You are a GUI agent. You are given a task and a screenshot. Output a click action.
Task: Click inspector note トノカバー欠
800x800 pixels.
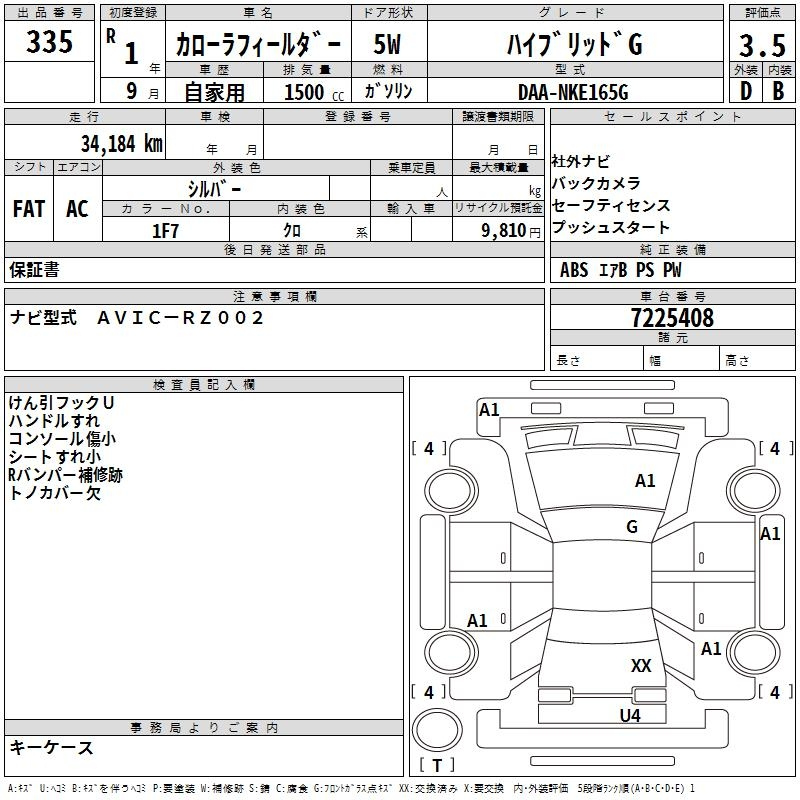55,493
